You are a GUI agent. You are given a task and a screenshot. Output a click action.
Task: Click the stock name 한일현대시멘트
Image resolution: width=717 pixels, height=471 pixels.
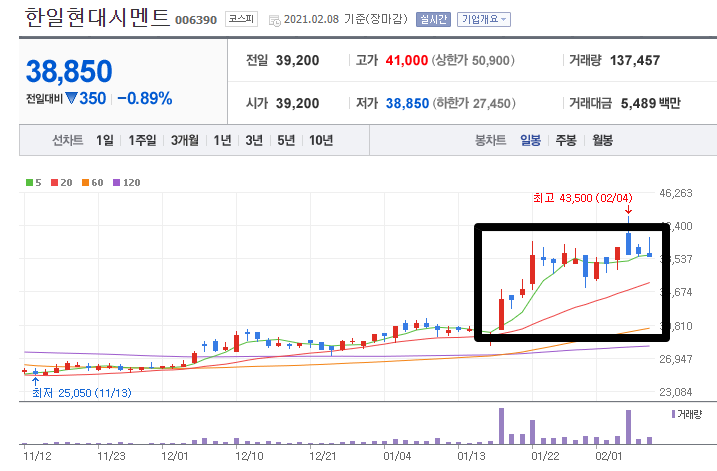(x=97, y=18)
